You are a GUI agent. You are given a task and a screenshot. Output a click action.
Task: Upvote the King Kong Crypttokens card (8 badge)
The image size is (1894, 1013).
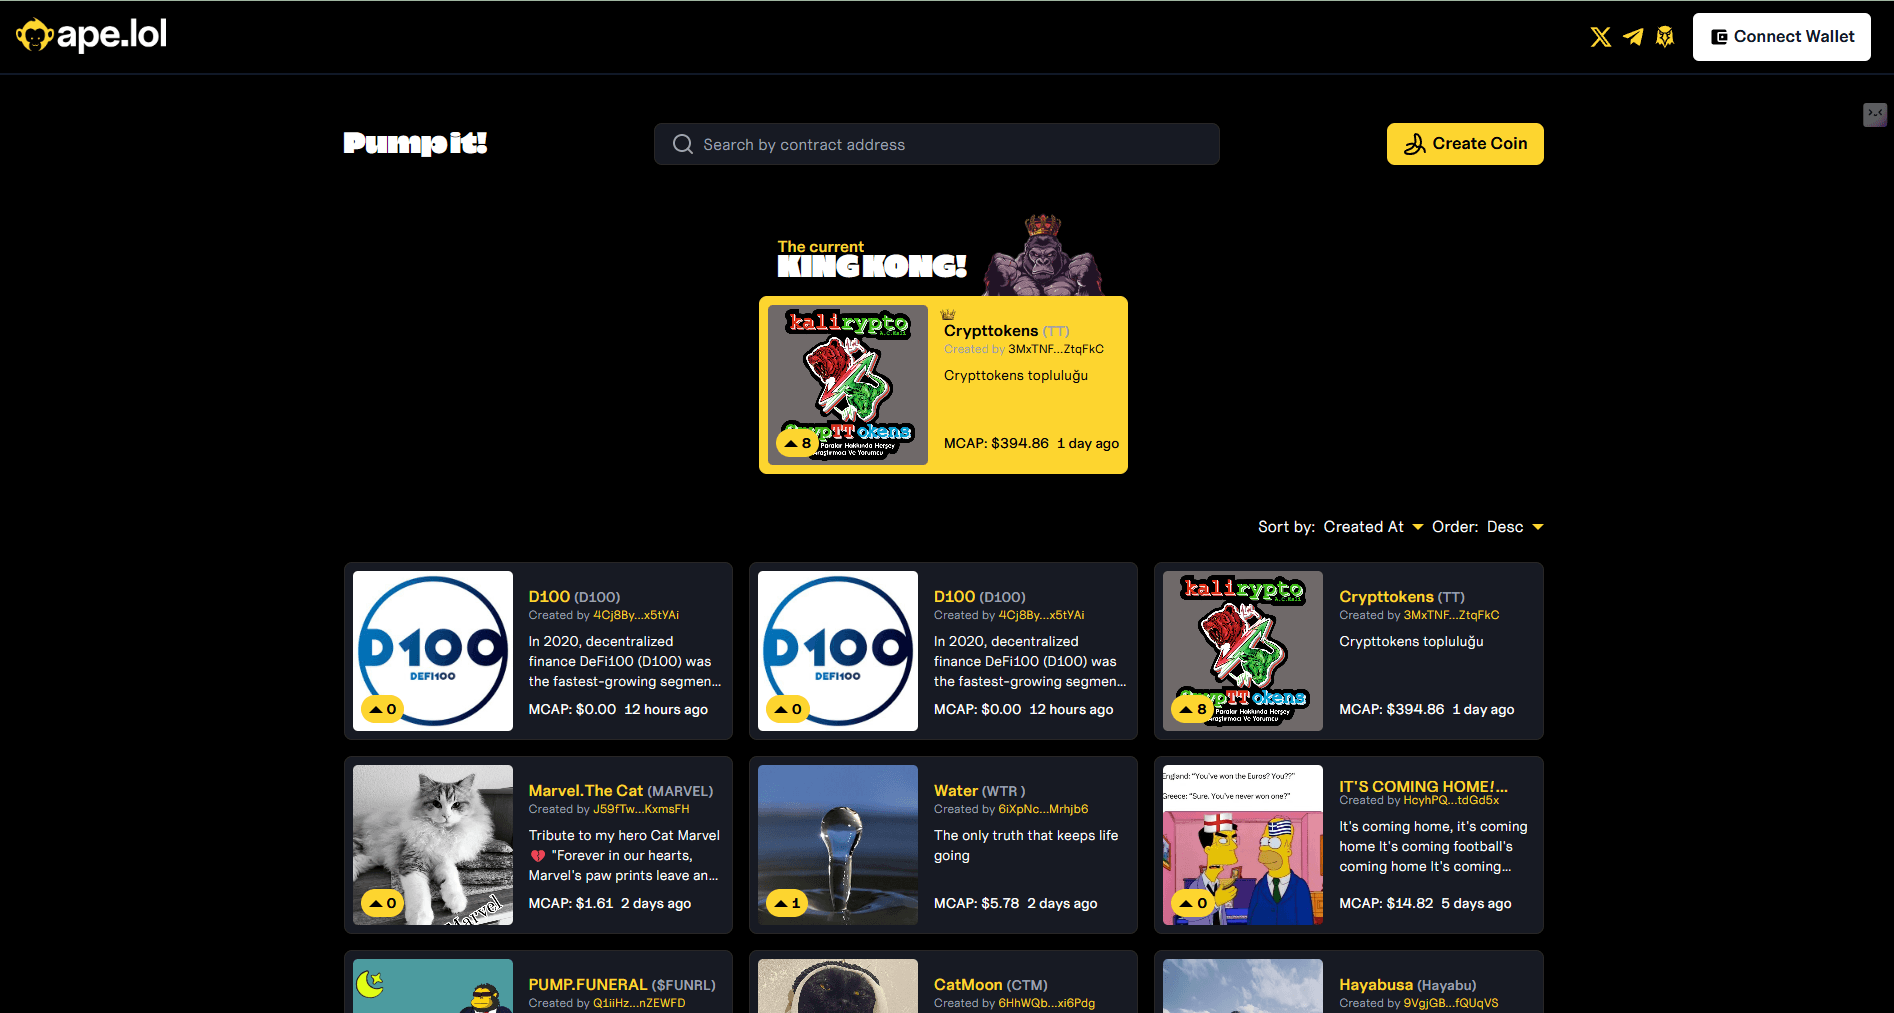[x=797, y=443]
